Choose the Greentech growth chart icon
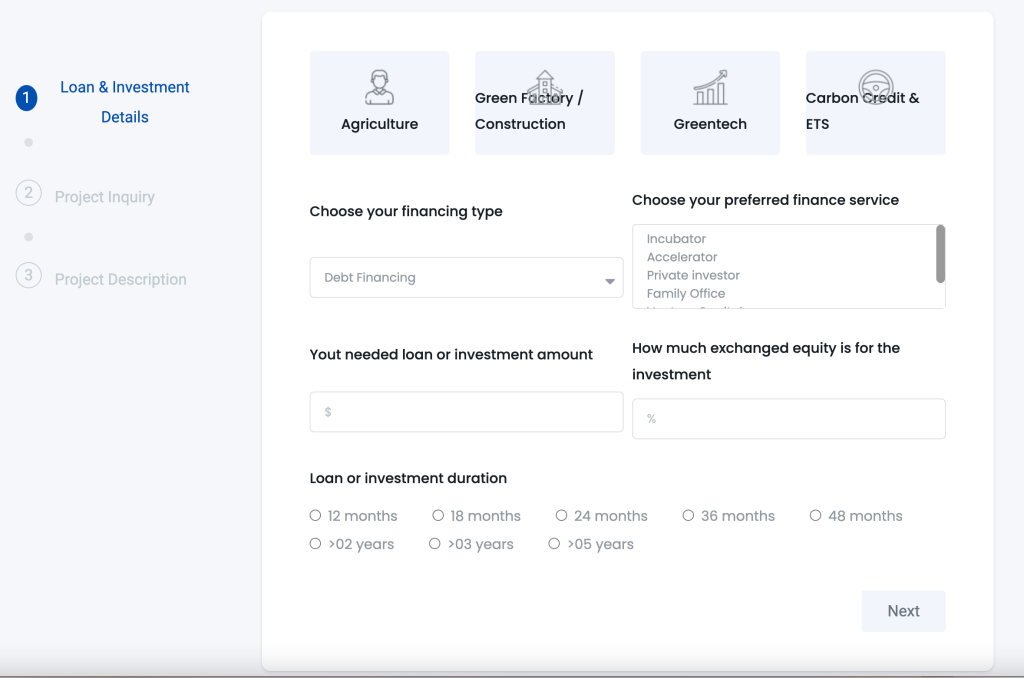1024x678 pixels. coord(710,87)
